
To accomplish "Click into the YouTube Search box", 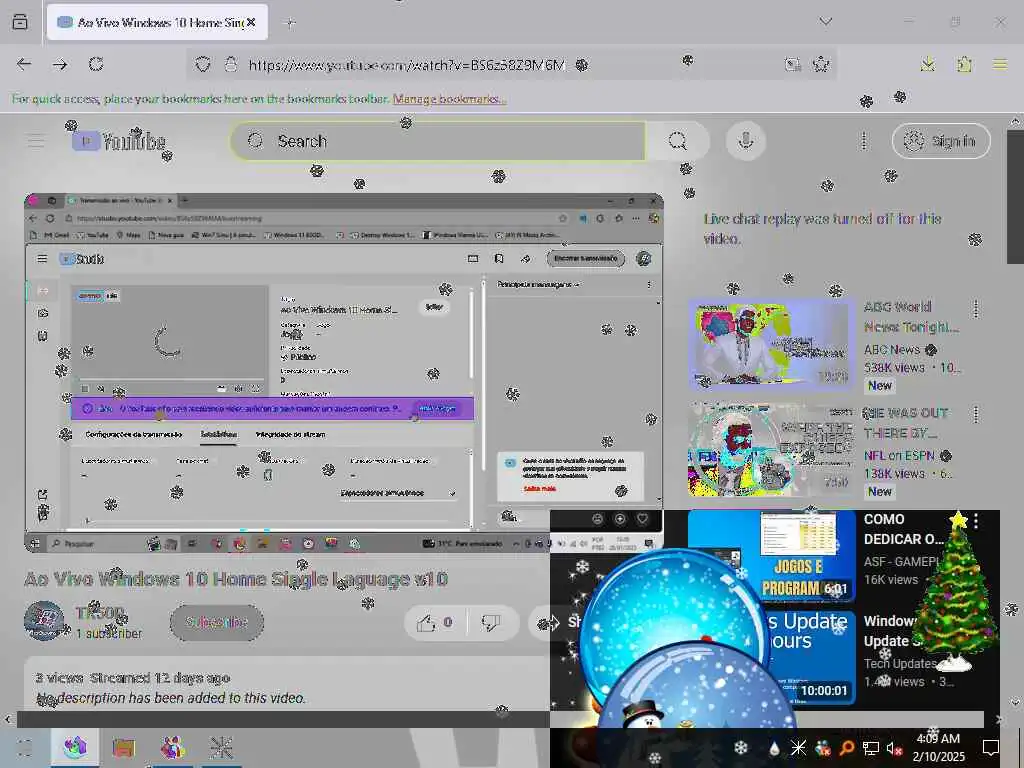I will point(438,141).
